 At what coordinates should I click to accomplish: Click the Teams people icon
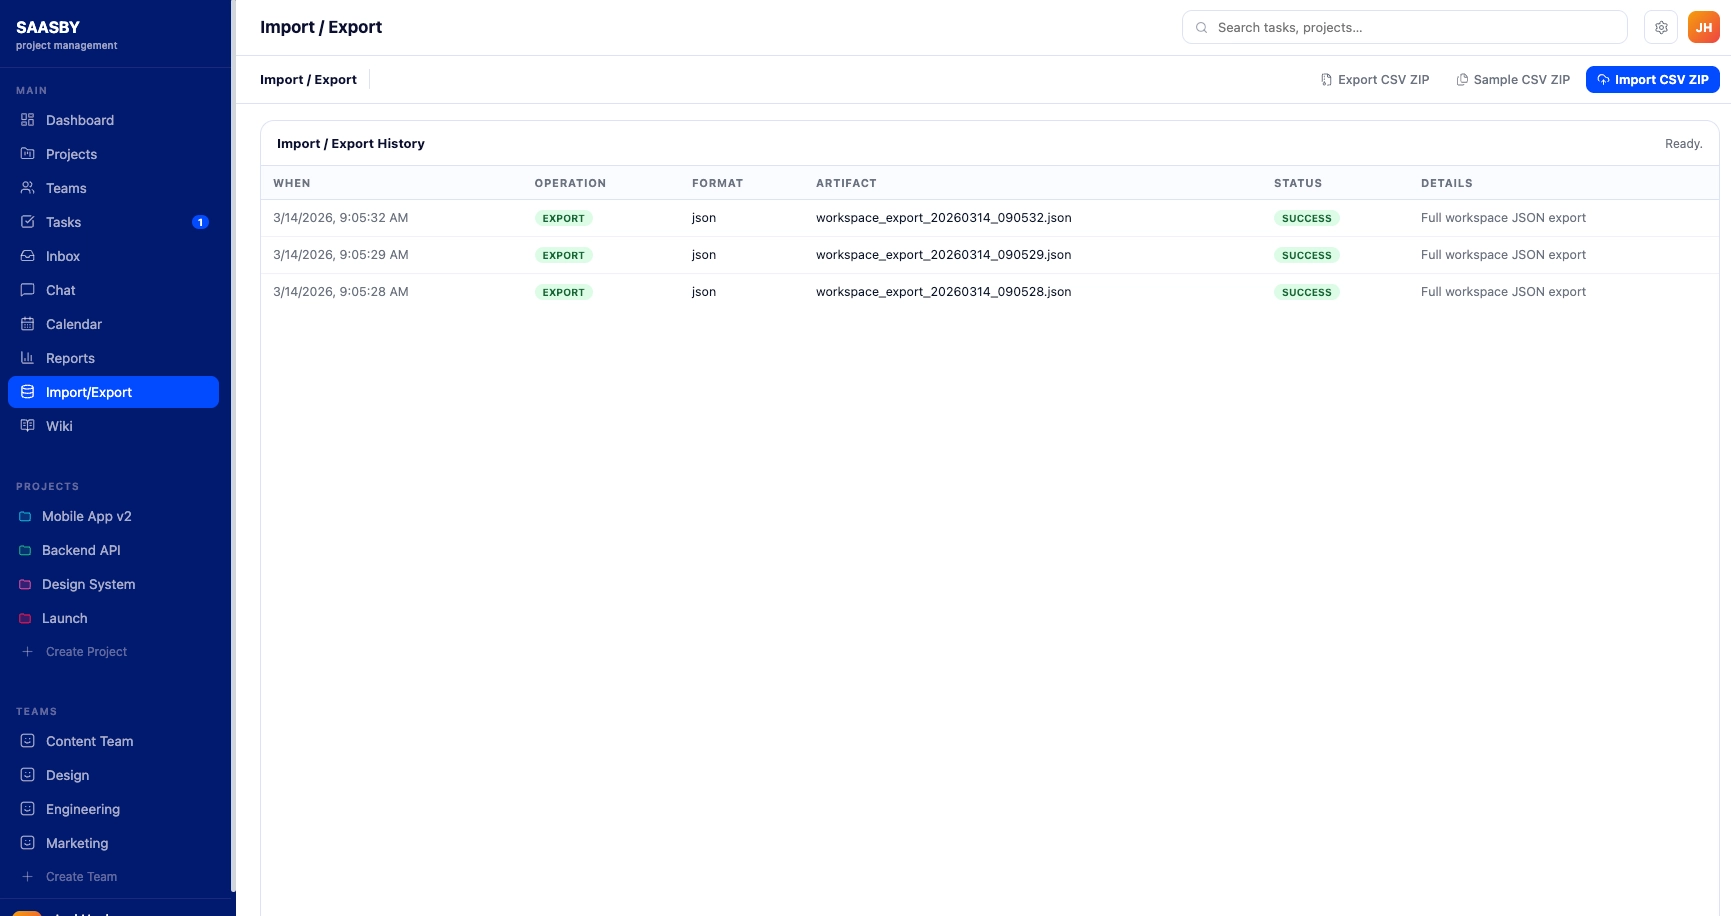coord(28,188)
